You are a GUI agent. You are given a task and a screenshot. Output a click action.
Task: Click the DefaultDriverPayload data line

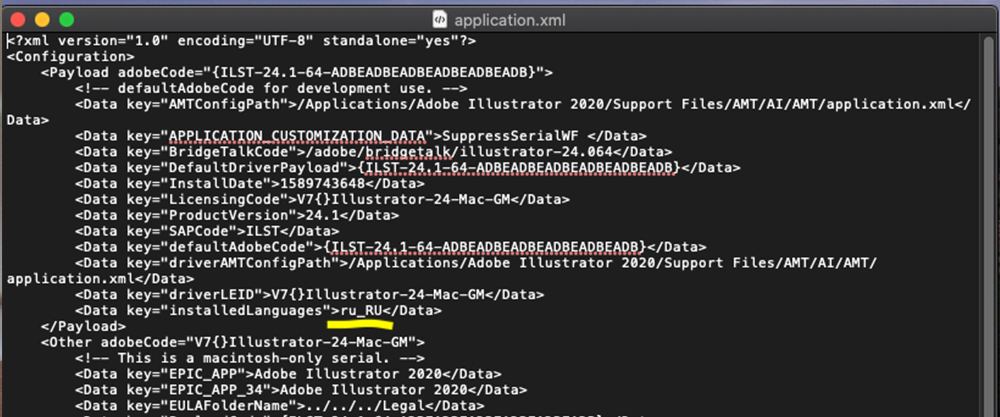[x=408, y=168]
